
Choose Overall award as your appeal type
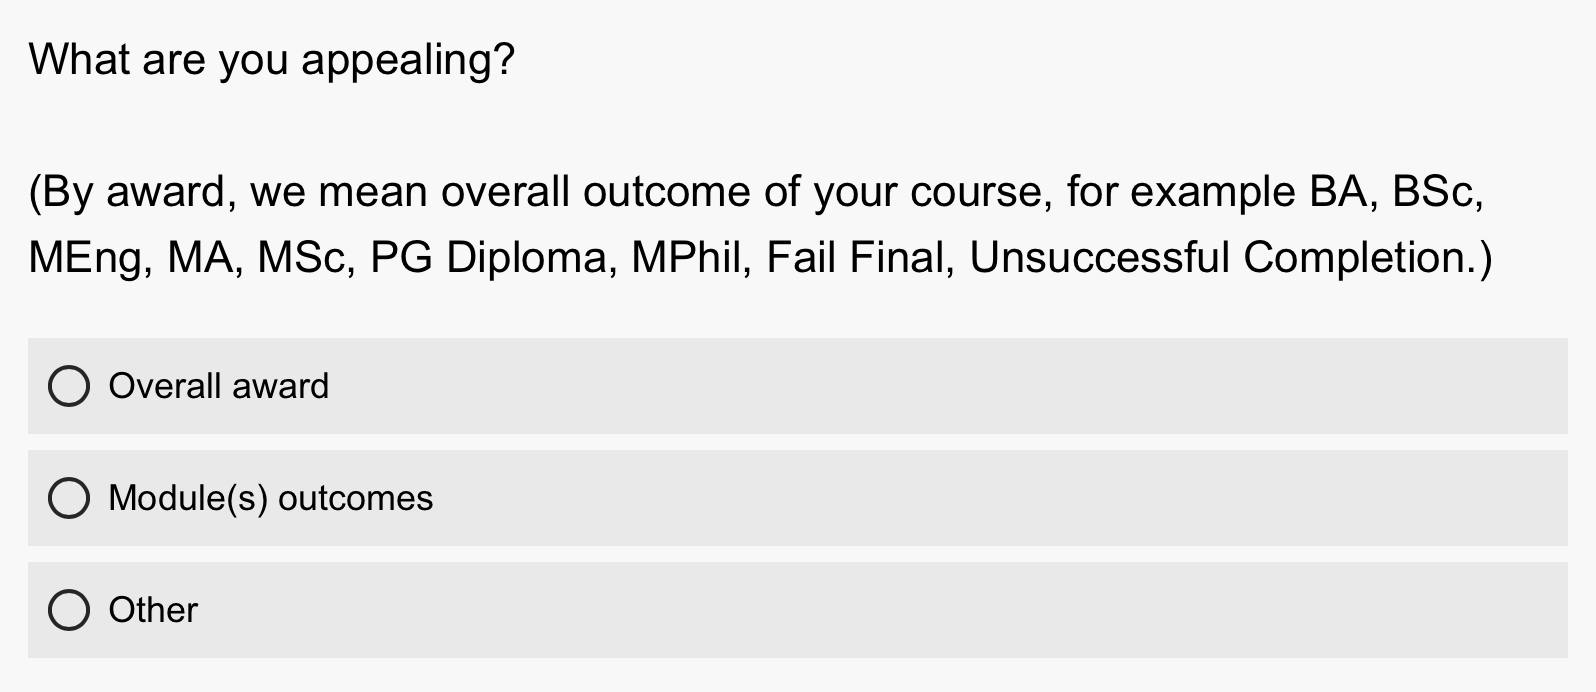[221, 386]
